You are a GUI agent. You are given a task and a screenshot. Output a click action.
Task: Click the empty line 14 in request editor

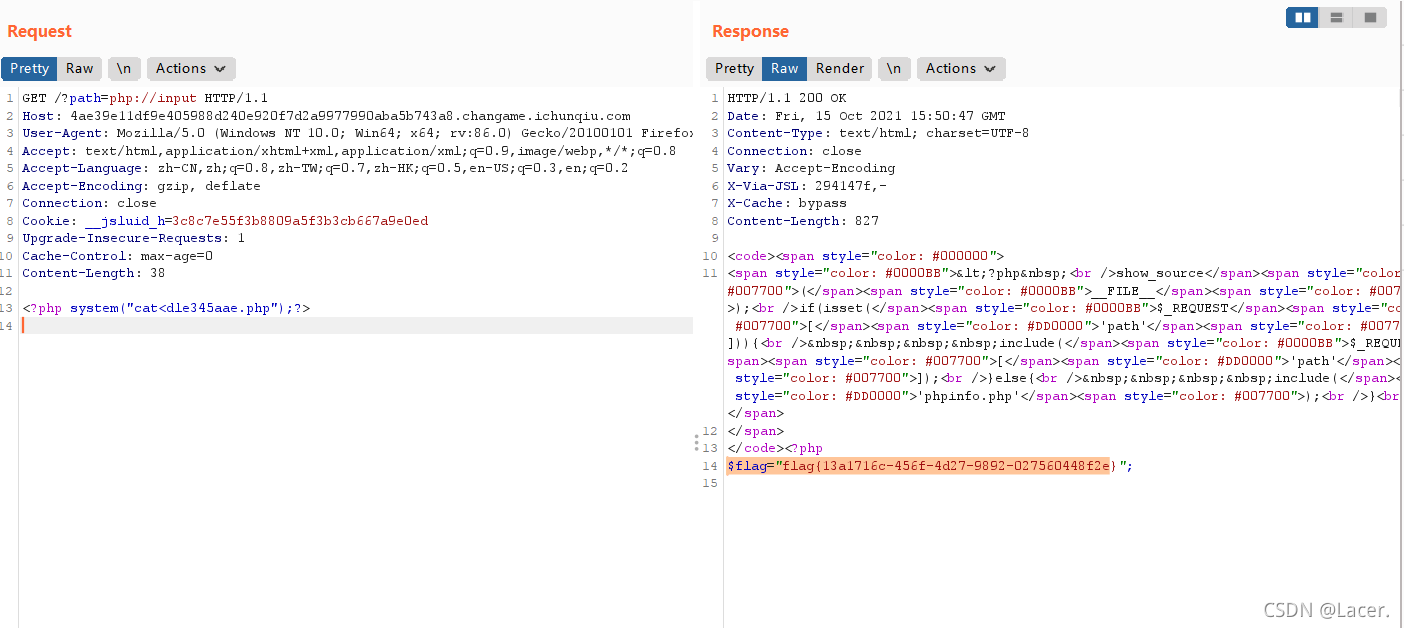(356, 326)
